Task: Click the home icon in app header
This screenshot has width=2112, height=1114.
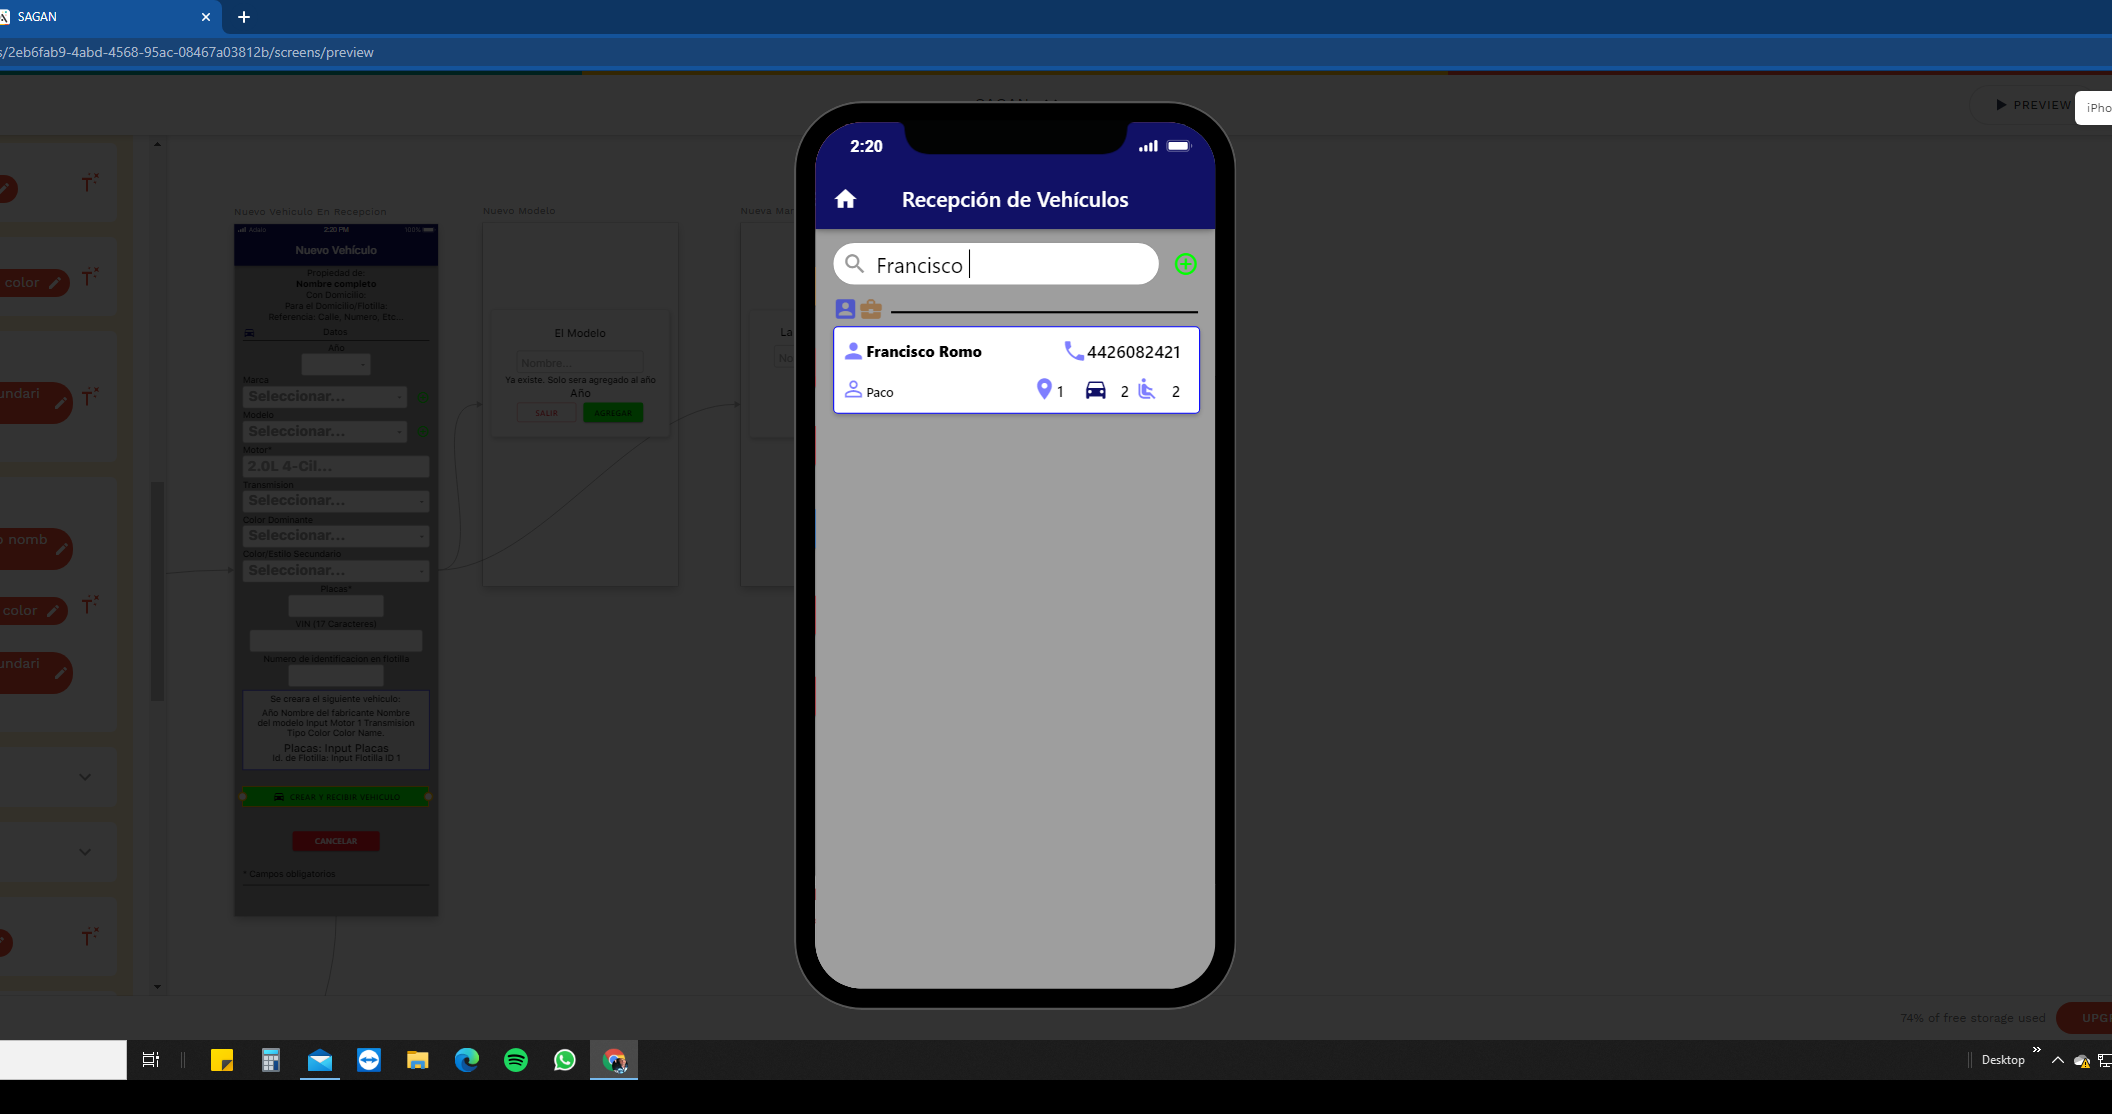Action: [x=845, y=199]
